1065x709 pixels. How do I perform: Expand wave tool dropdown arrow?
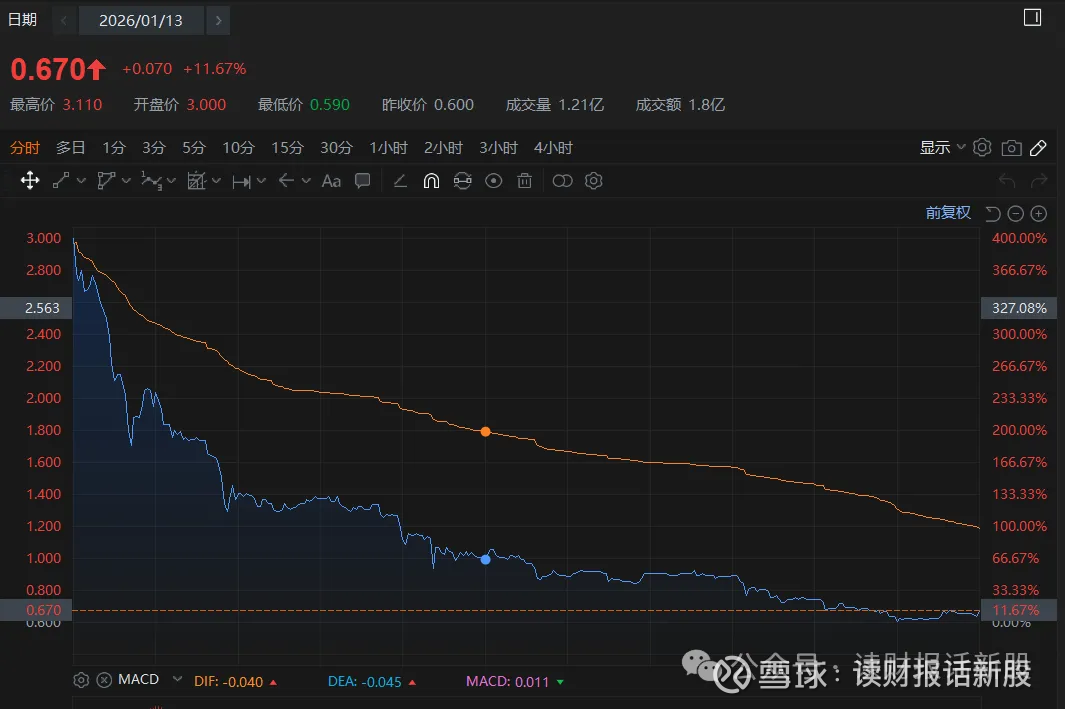coord(171,181)
